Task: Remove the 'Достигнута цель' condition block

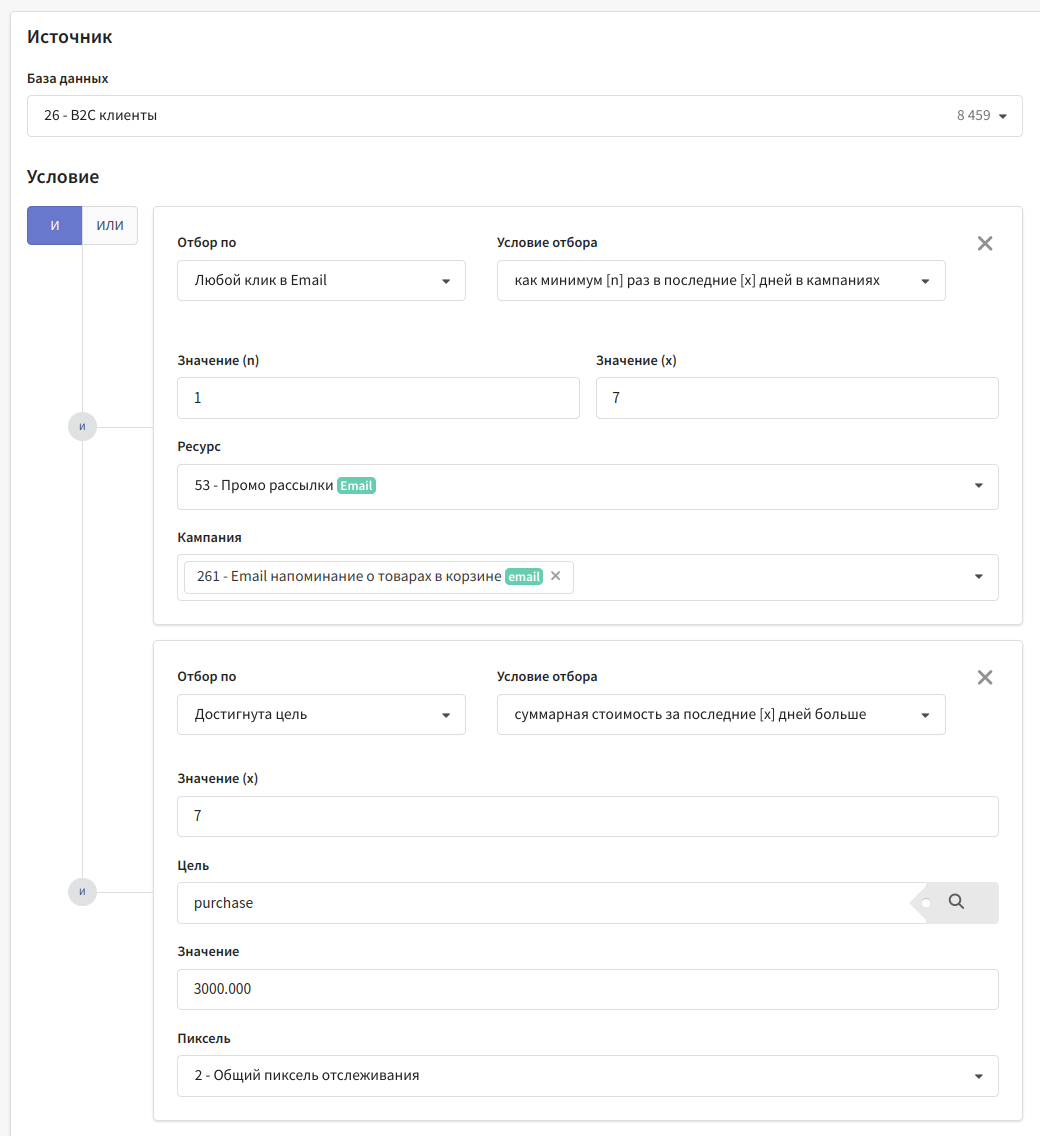Action: pyautogui.click(x=985, y=677)
